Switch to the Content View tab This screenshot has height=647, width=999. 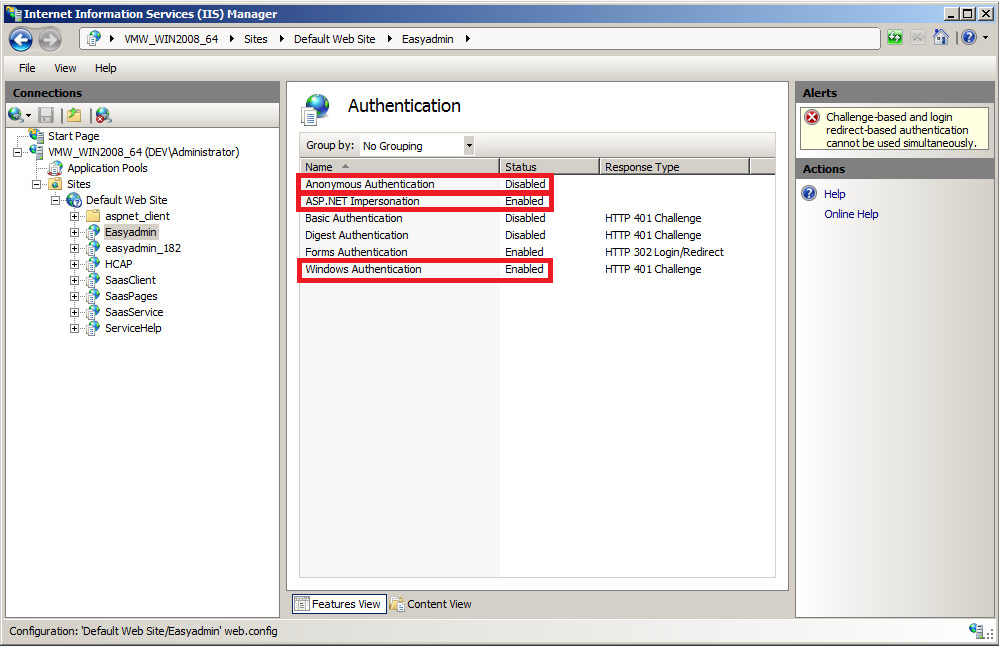pyautogui.click(x=431, y=604)
